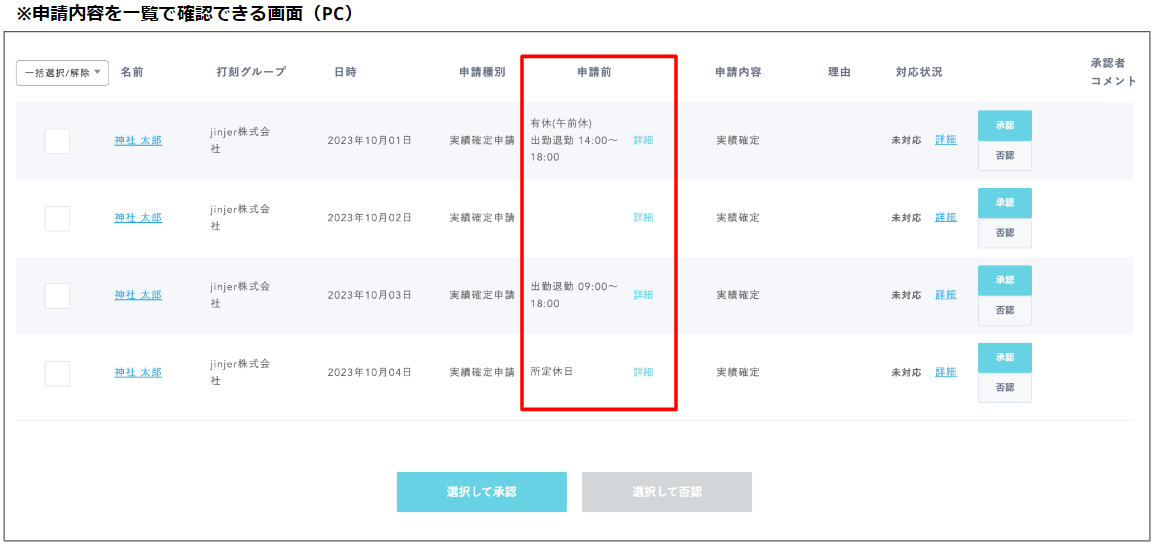Open the 一括選択/解除 dropdown

62,73
